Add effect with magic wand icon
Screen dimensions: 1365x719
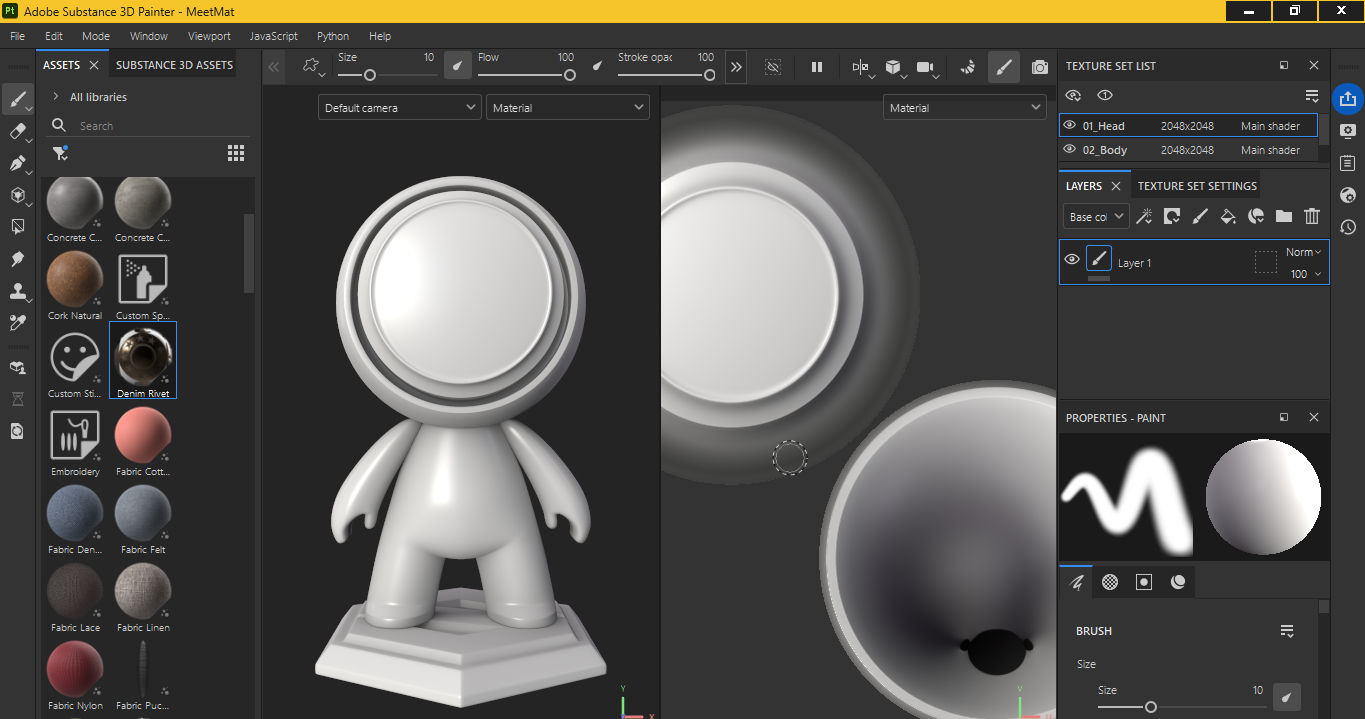pos(1145,216)
